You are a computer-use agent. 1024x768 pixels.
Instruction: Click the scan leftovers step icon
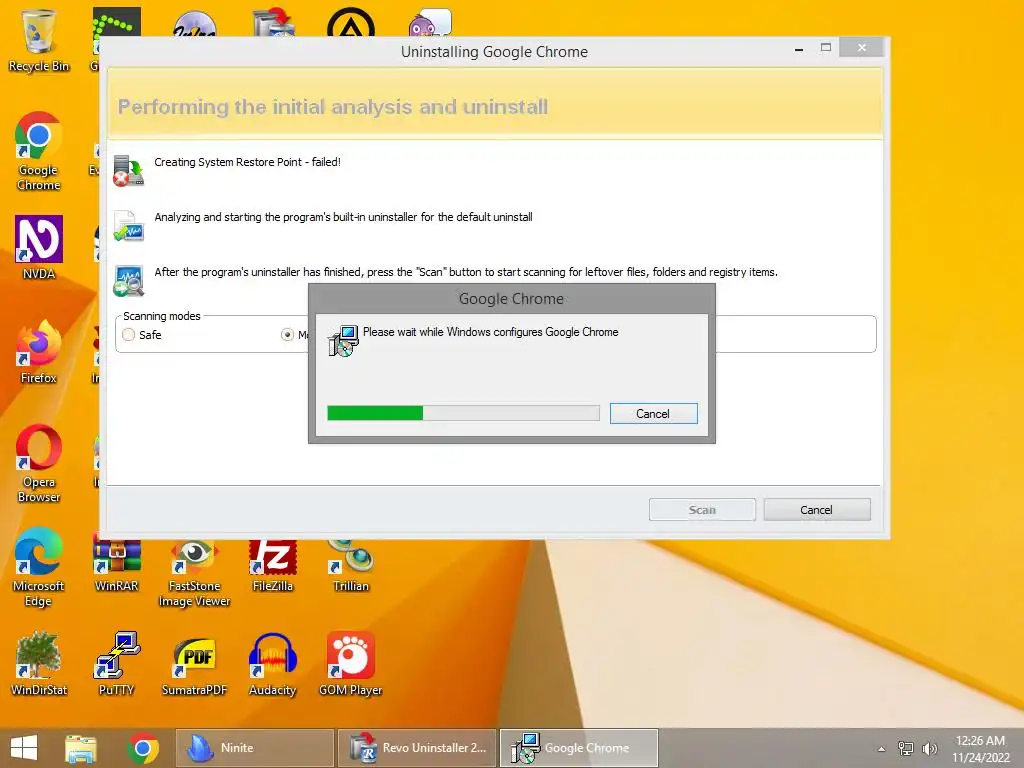pos(128,281)
